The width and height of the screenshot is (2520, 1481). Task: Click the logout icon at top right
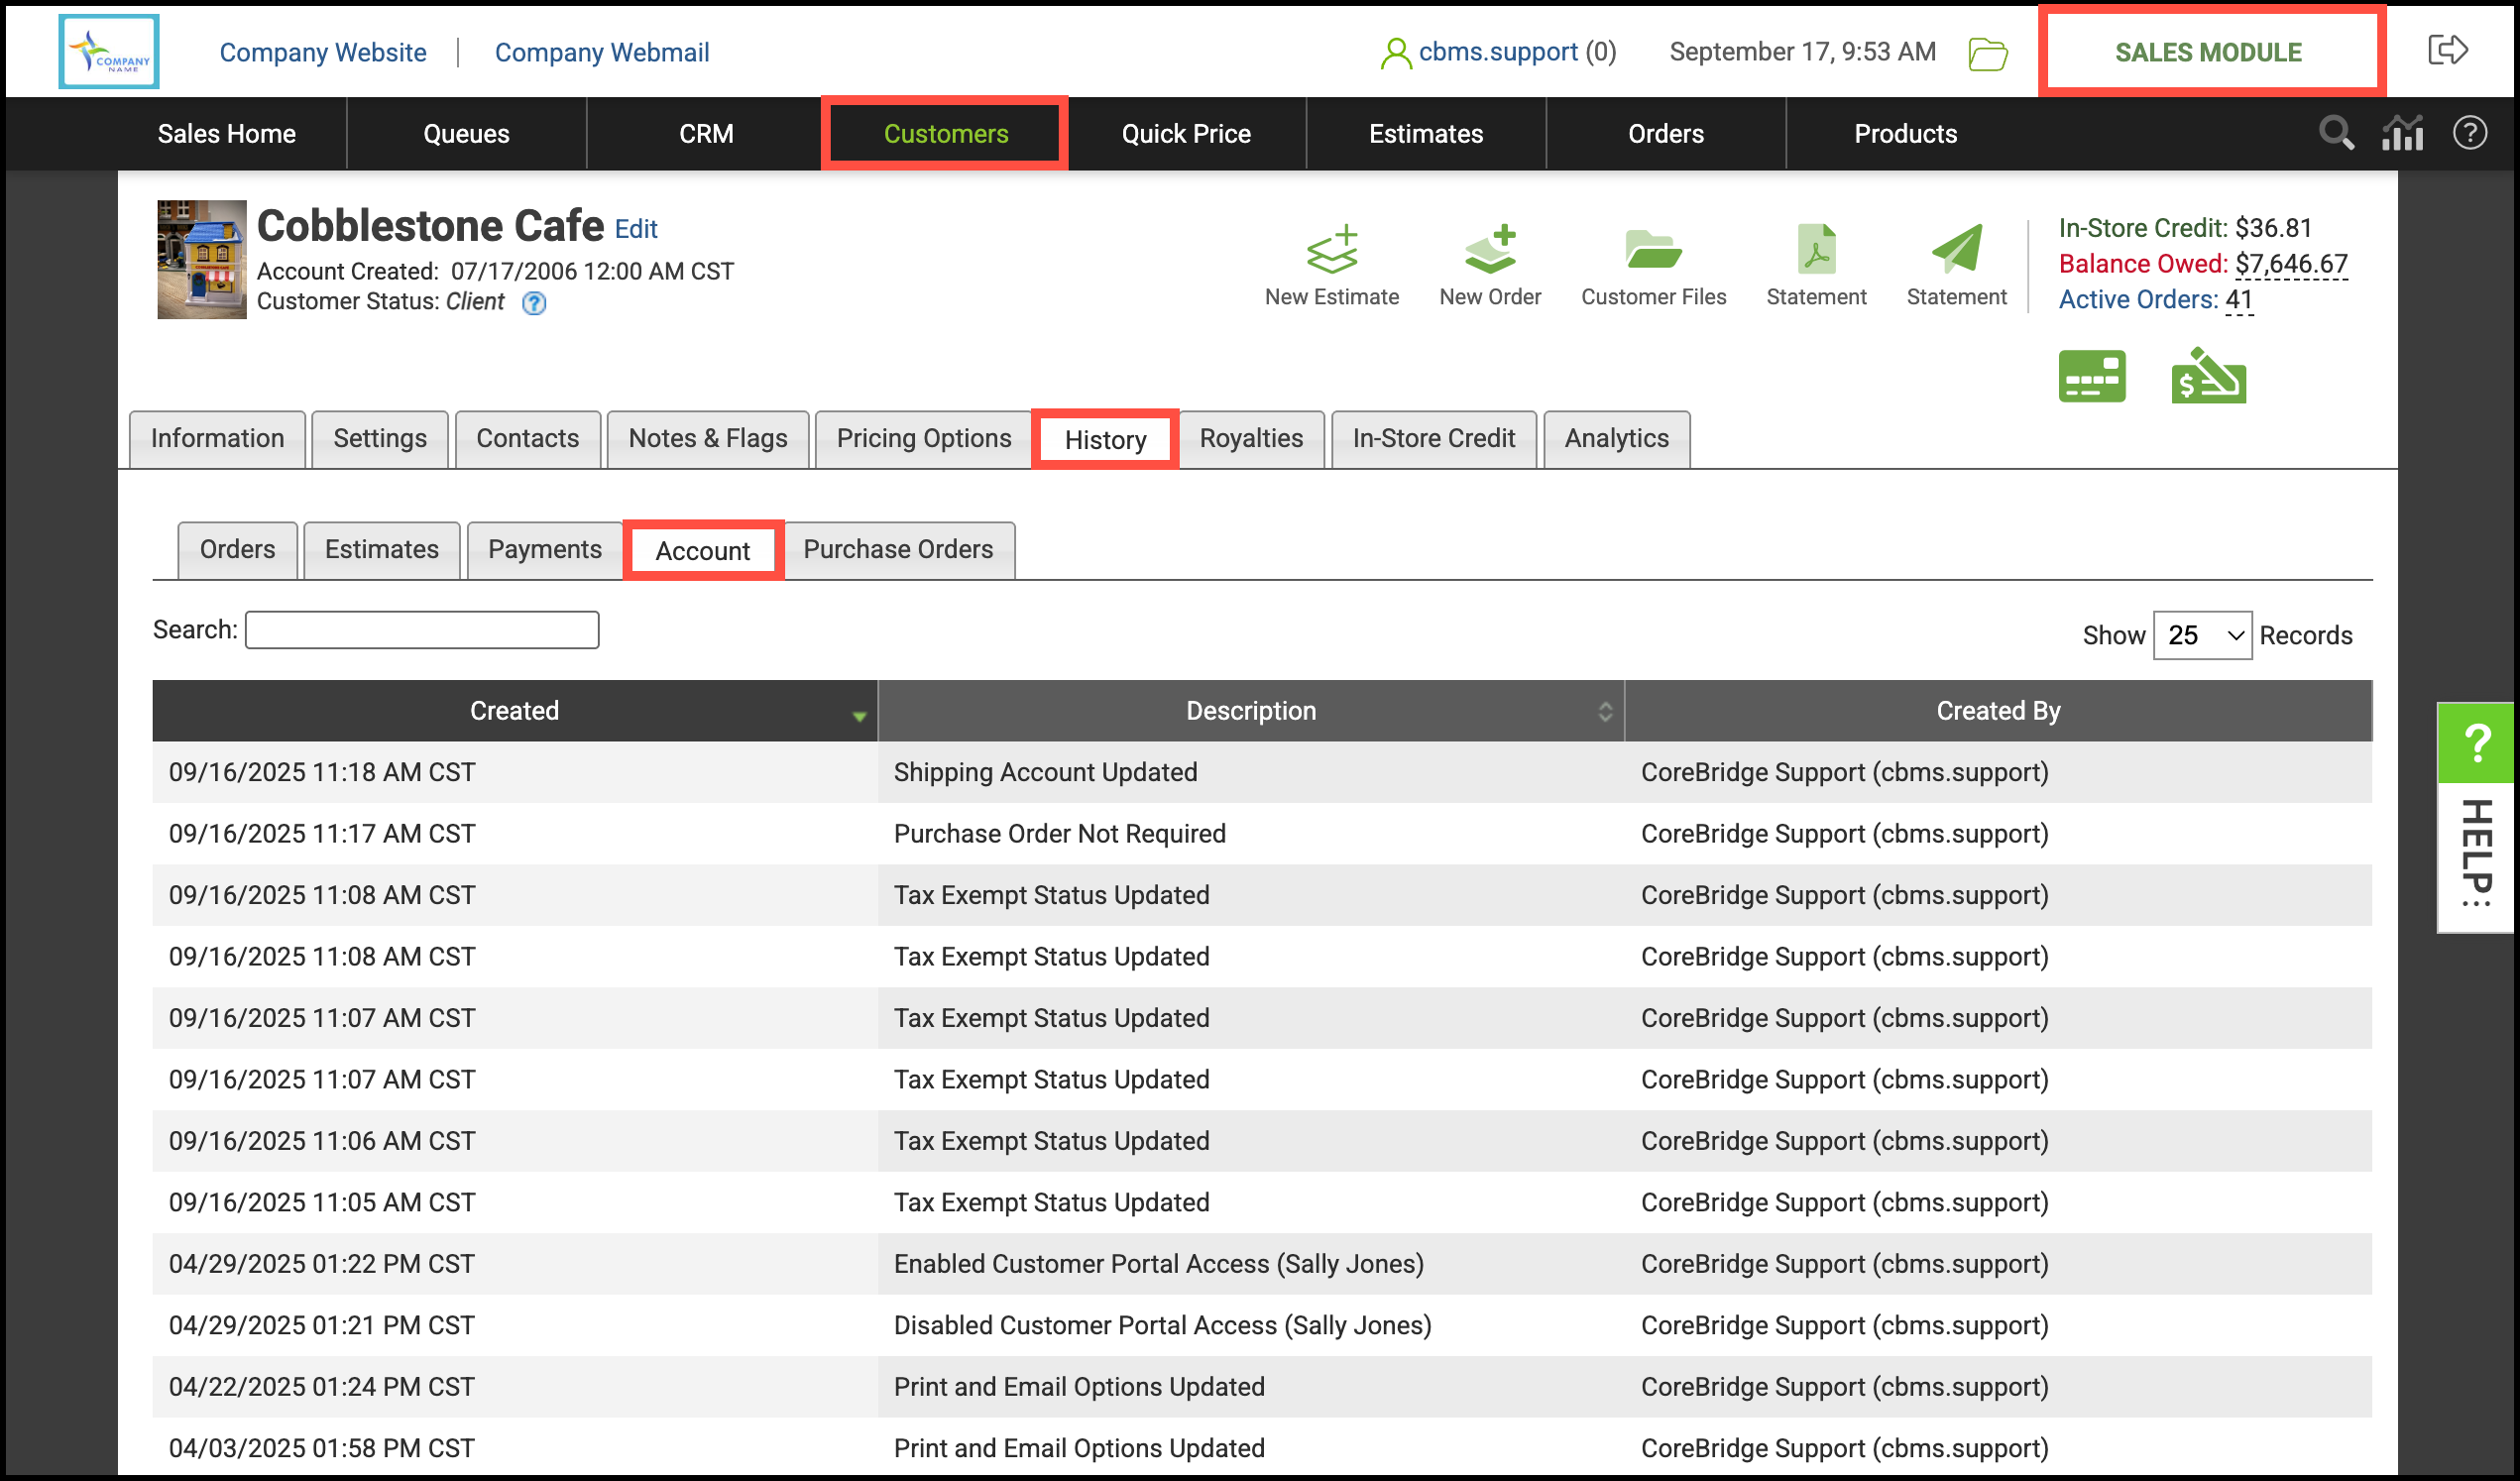point(2447,50)
